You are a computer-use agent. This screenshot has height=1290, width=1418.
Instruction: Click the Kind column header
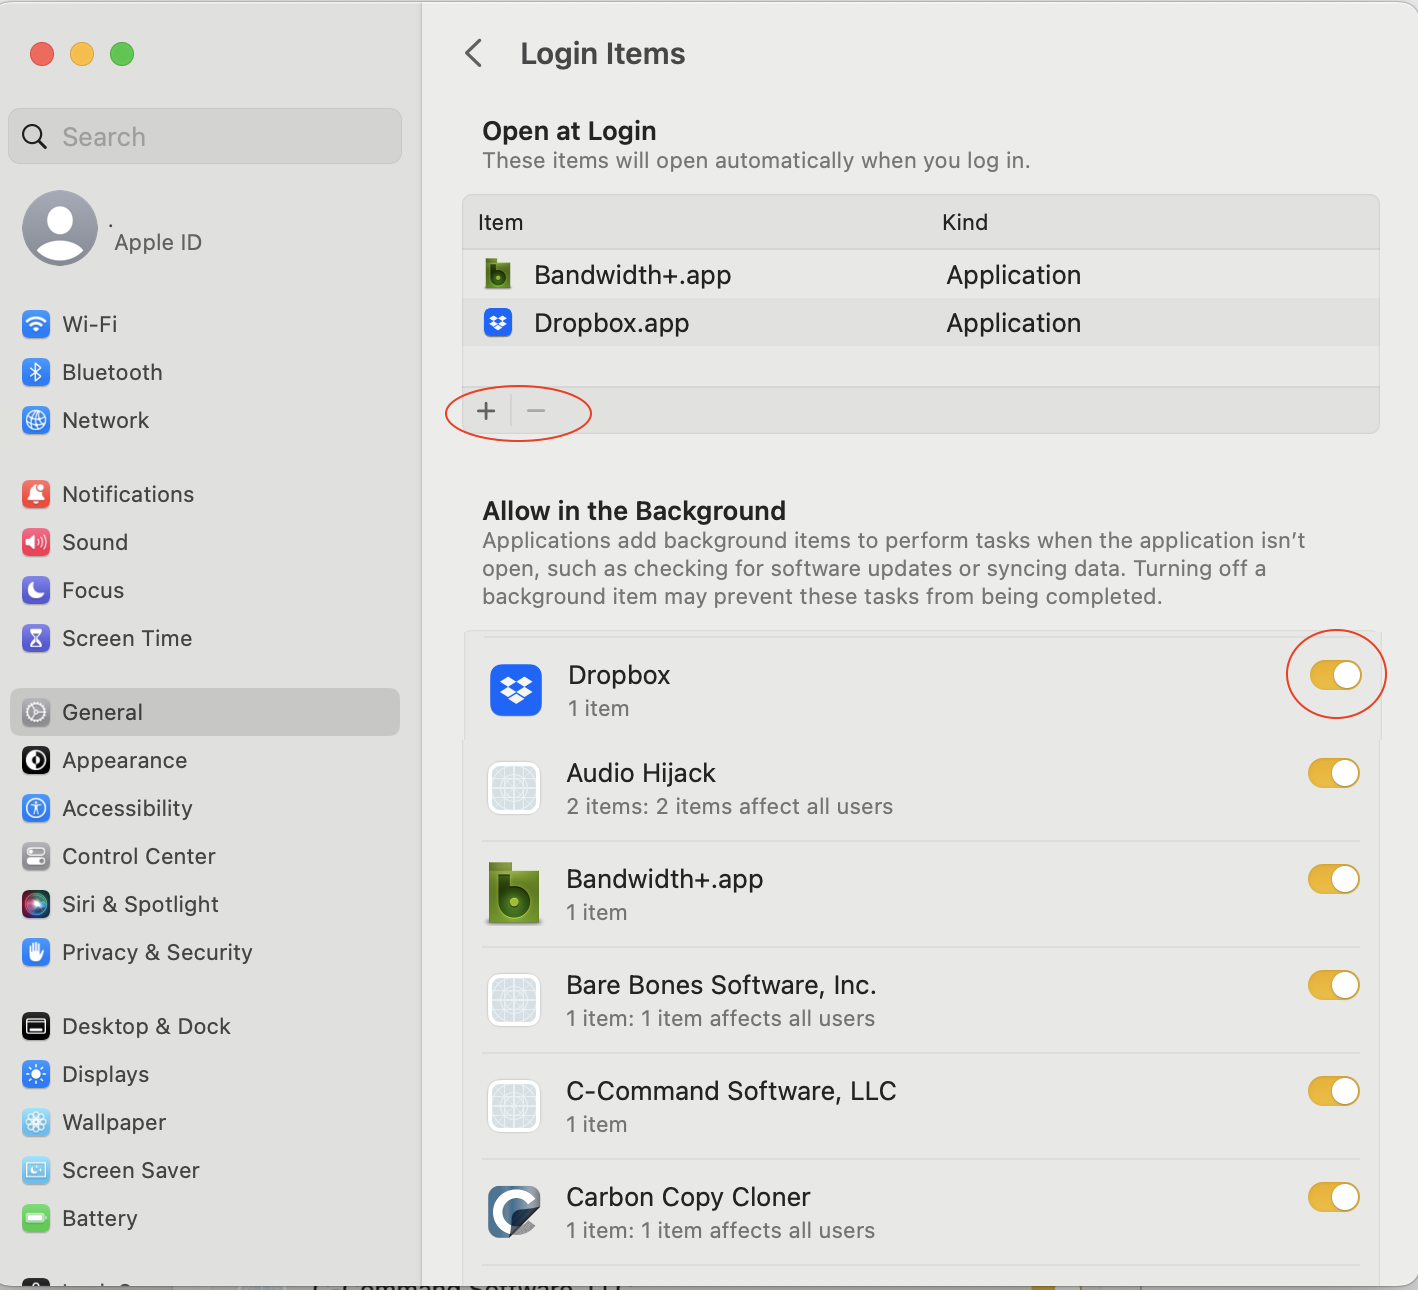point(965,222)
